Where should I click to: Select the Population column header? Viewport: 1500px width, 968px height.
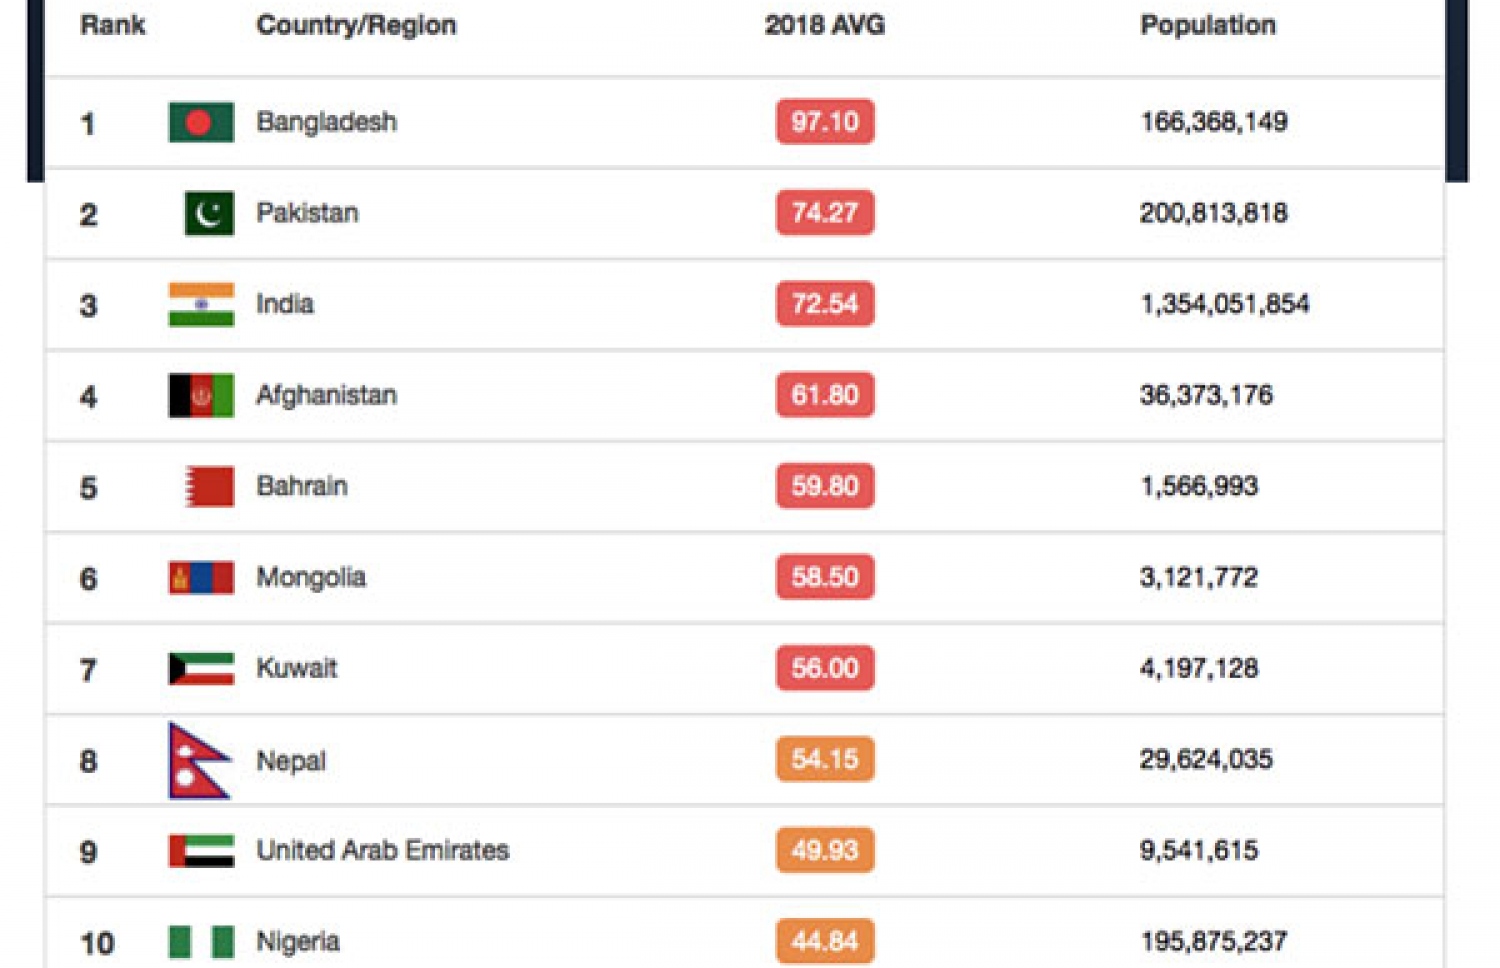pos(1207,25)
